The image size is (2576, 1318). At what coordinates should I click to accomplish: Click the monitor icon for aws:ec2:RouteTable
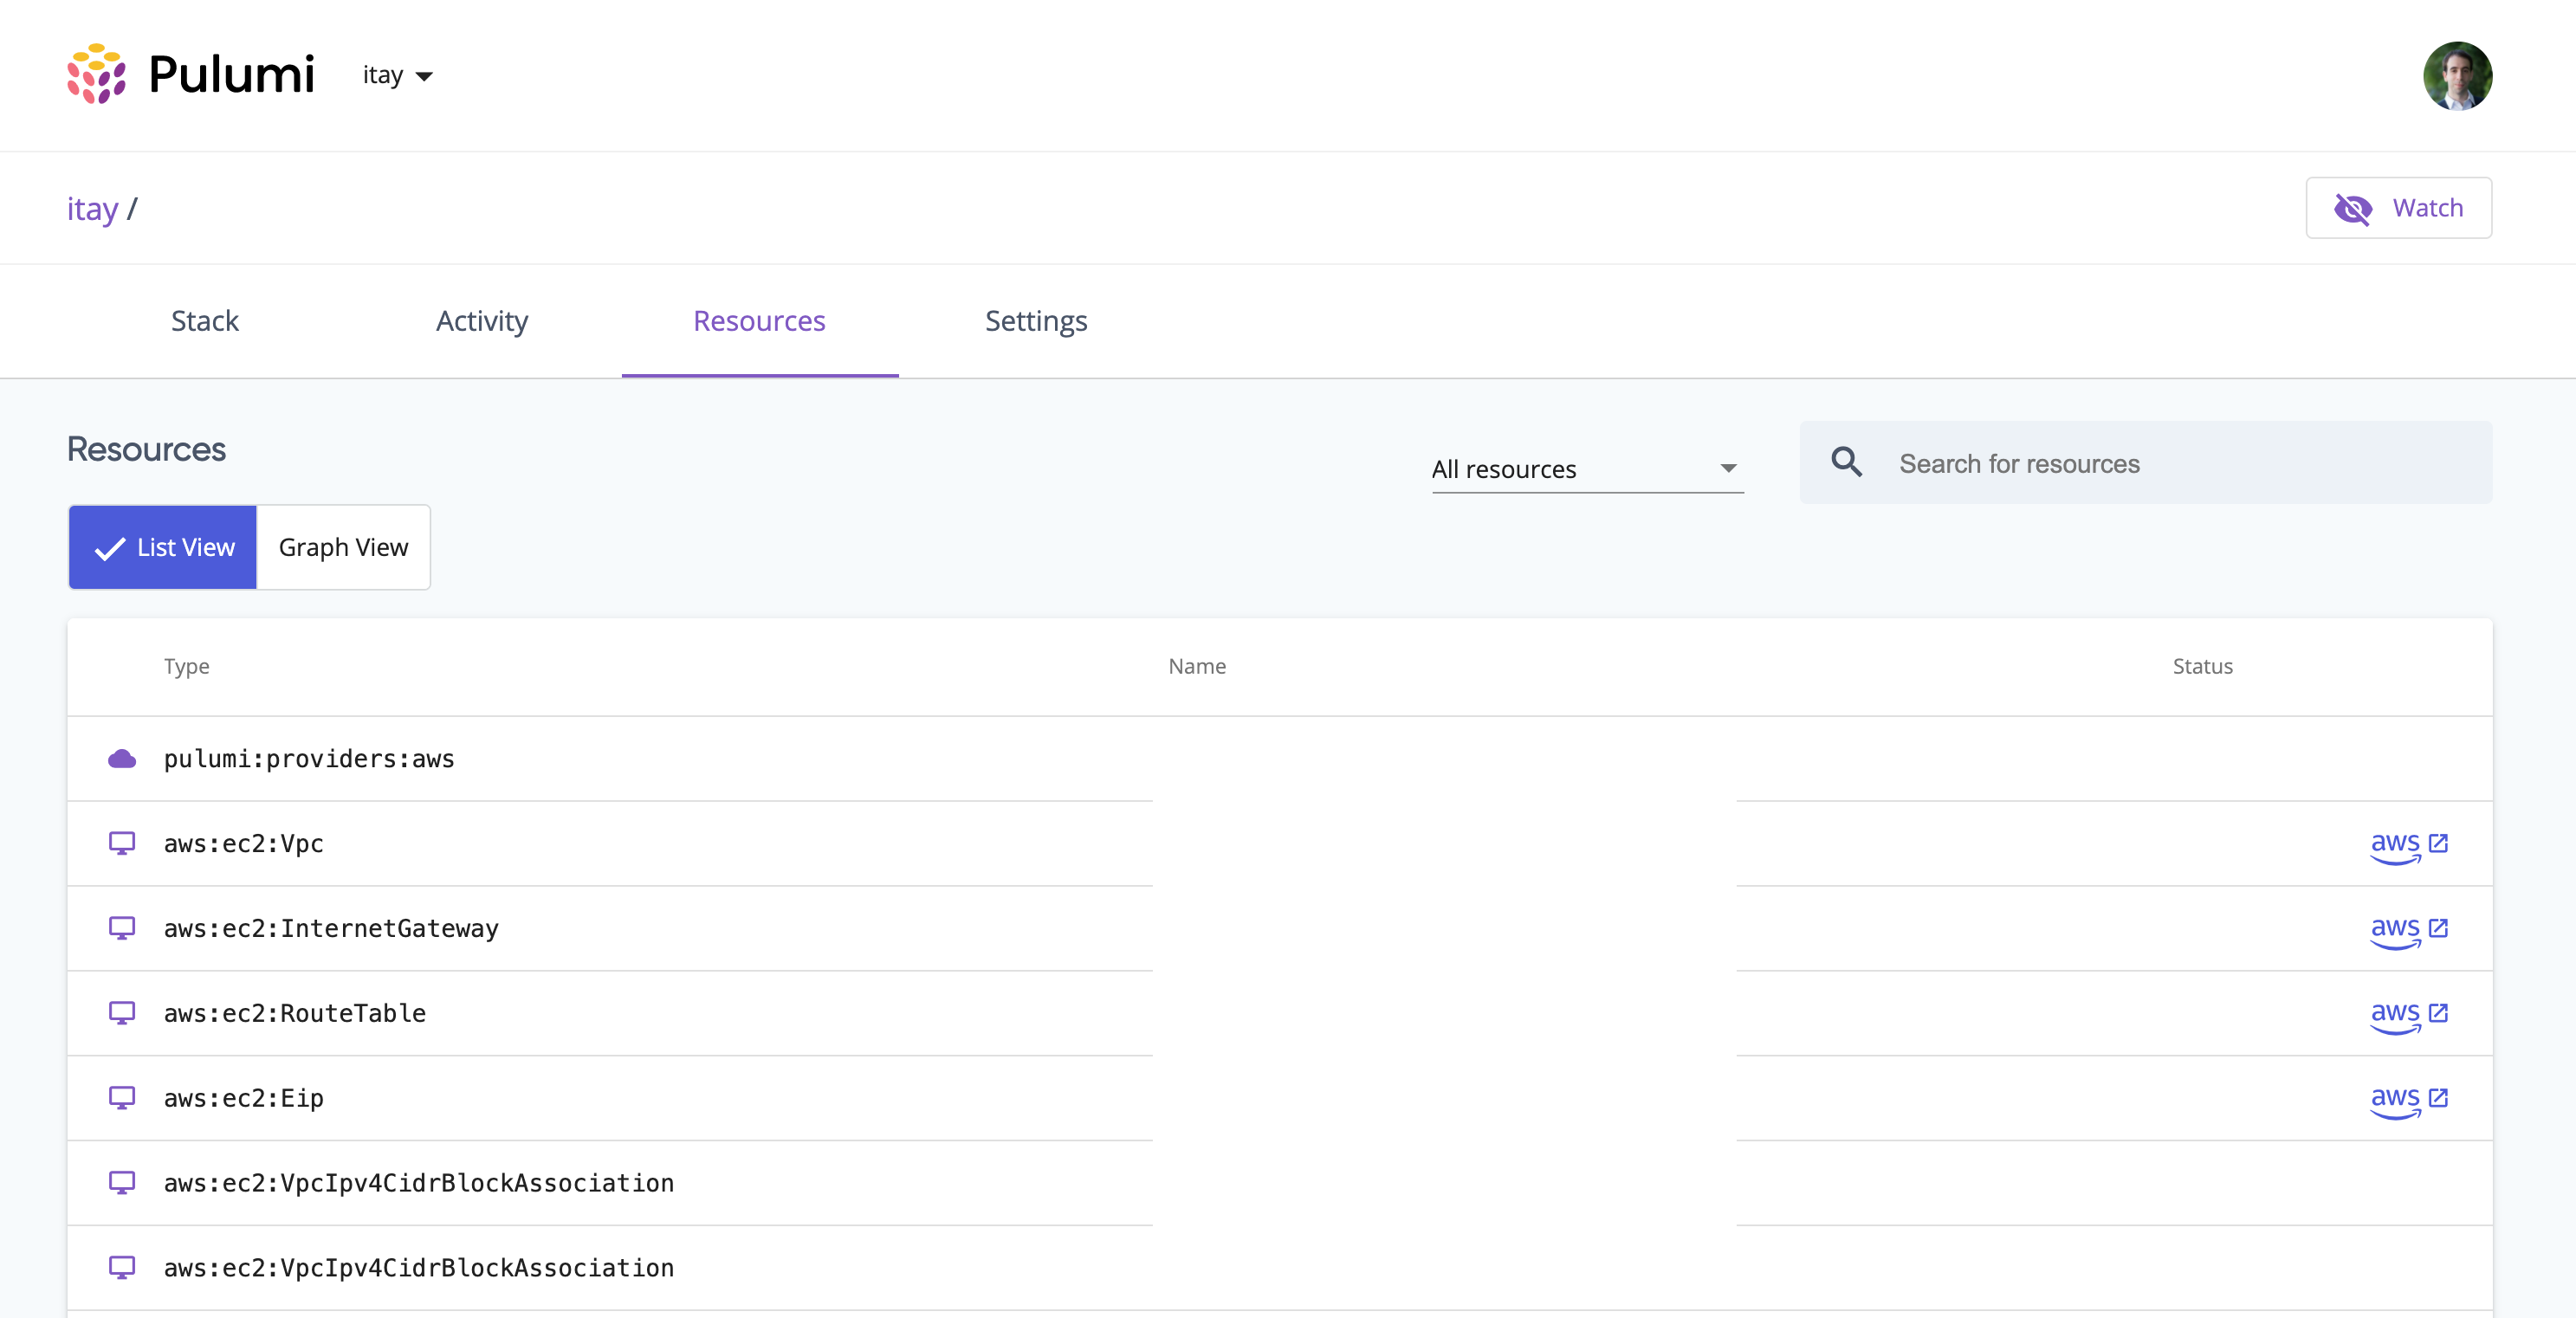point(122,1013)
